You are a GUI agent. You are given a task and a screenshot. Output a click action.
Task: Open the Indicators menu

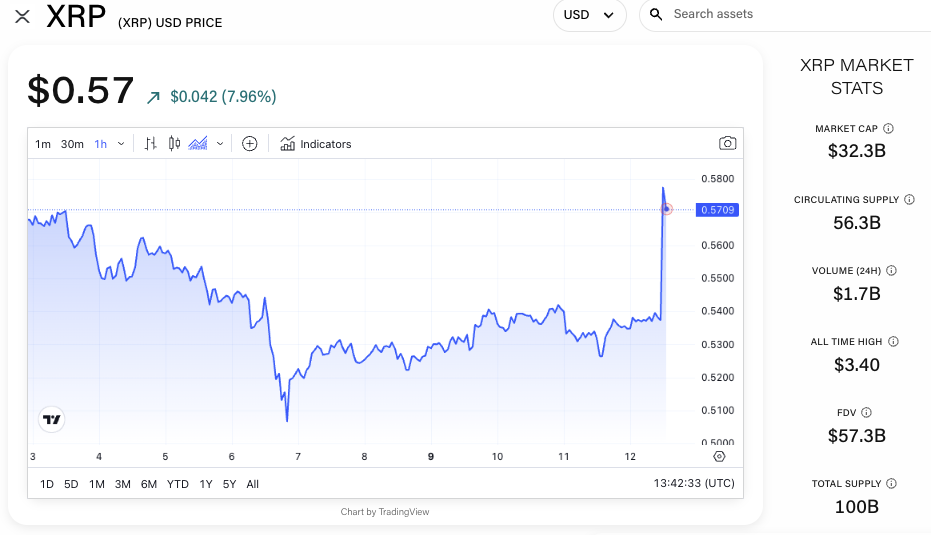tap(316, 144)
